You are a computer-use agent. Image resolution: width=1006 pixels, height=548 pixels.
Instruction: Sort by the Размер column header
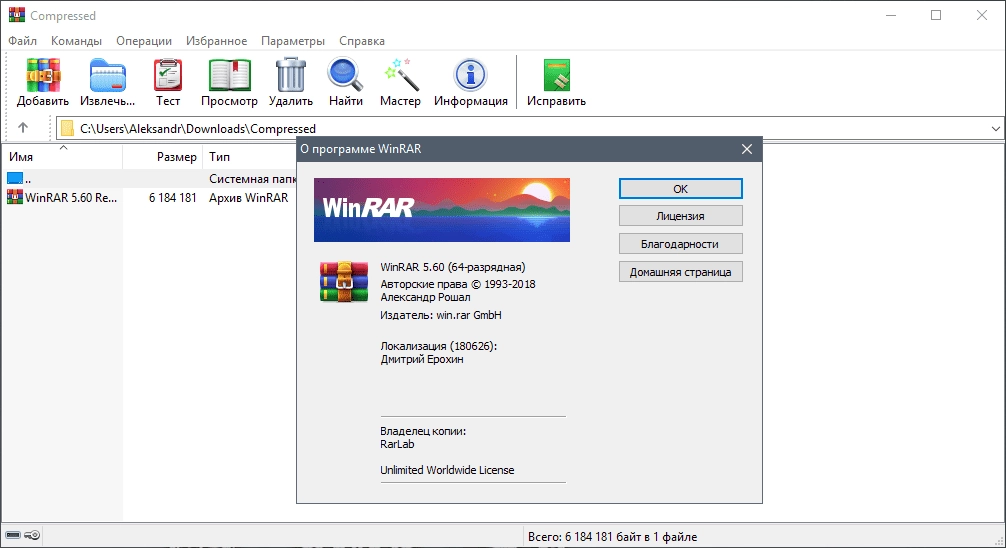point(163,157)
